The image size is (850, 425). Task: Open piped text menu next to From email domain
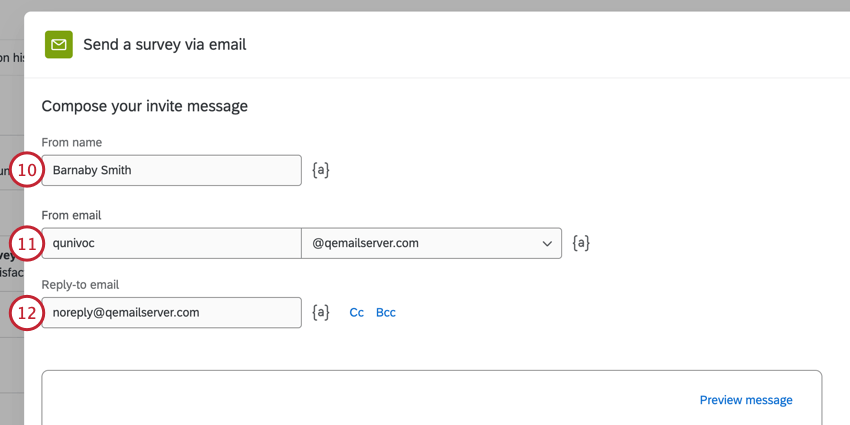click(581, 242)
